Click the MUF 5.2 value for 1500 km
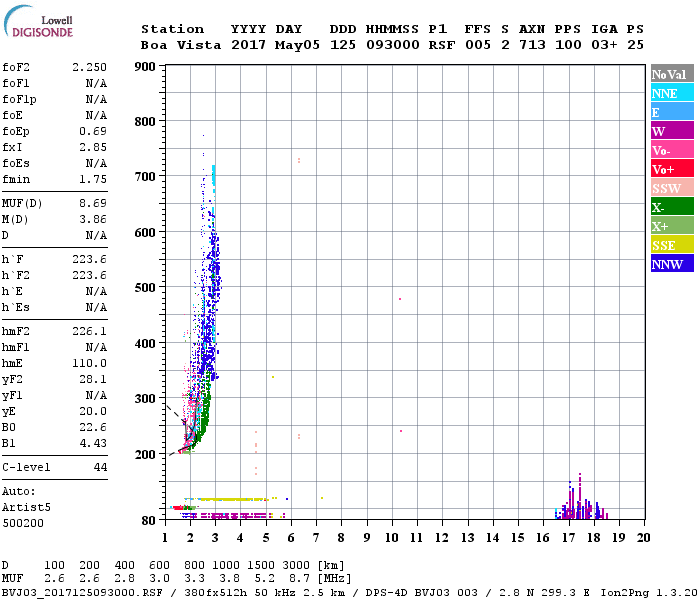Viewport: 700px width, 600px height. (264, 579)
